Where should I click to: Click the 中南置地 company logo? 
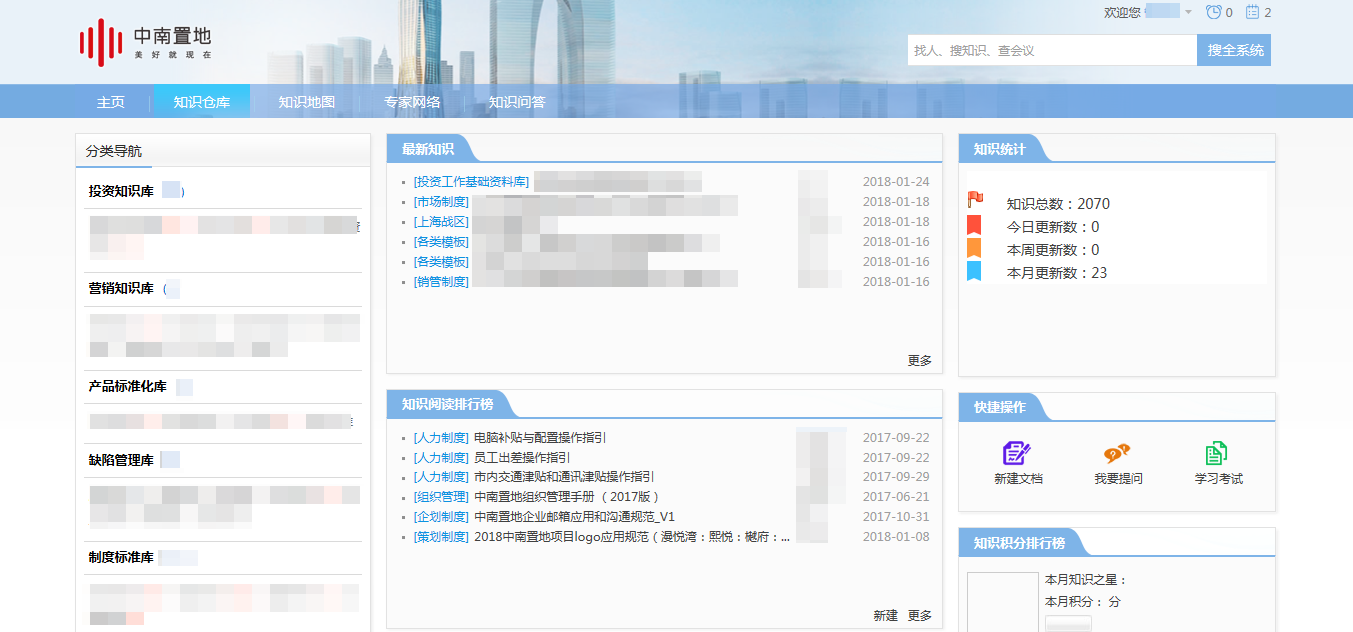click(146, 43)
